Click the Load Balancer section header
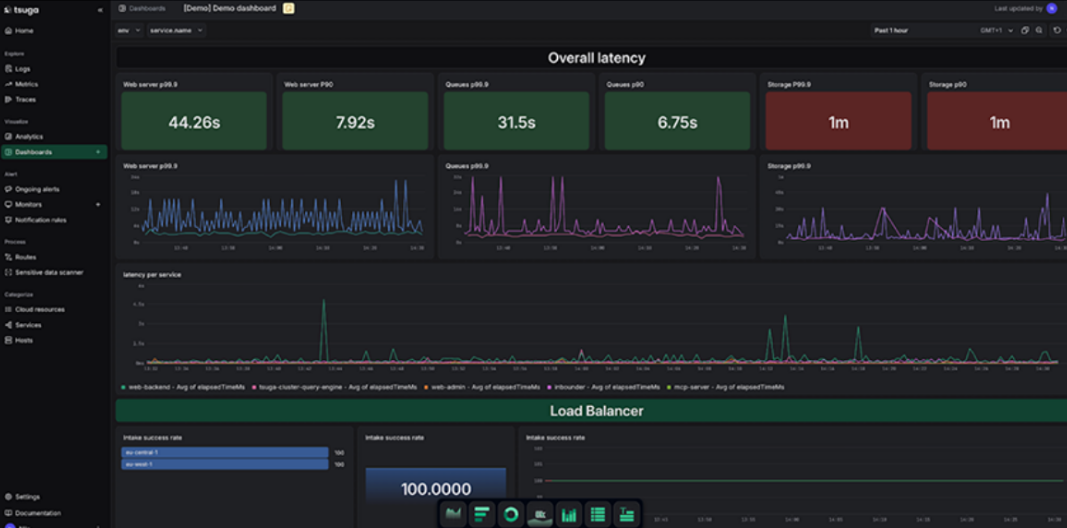 pos(591,411)
